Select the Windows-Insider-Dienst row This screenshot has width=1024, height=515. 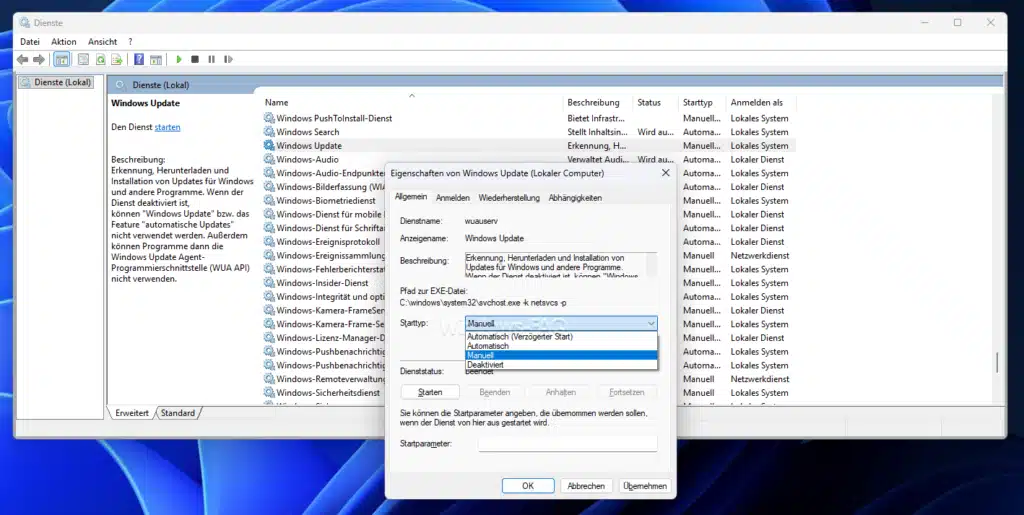[x=324, y=283]
